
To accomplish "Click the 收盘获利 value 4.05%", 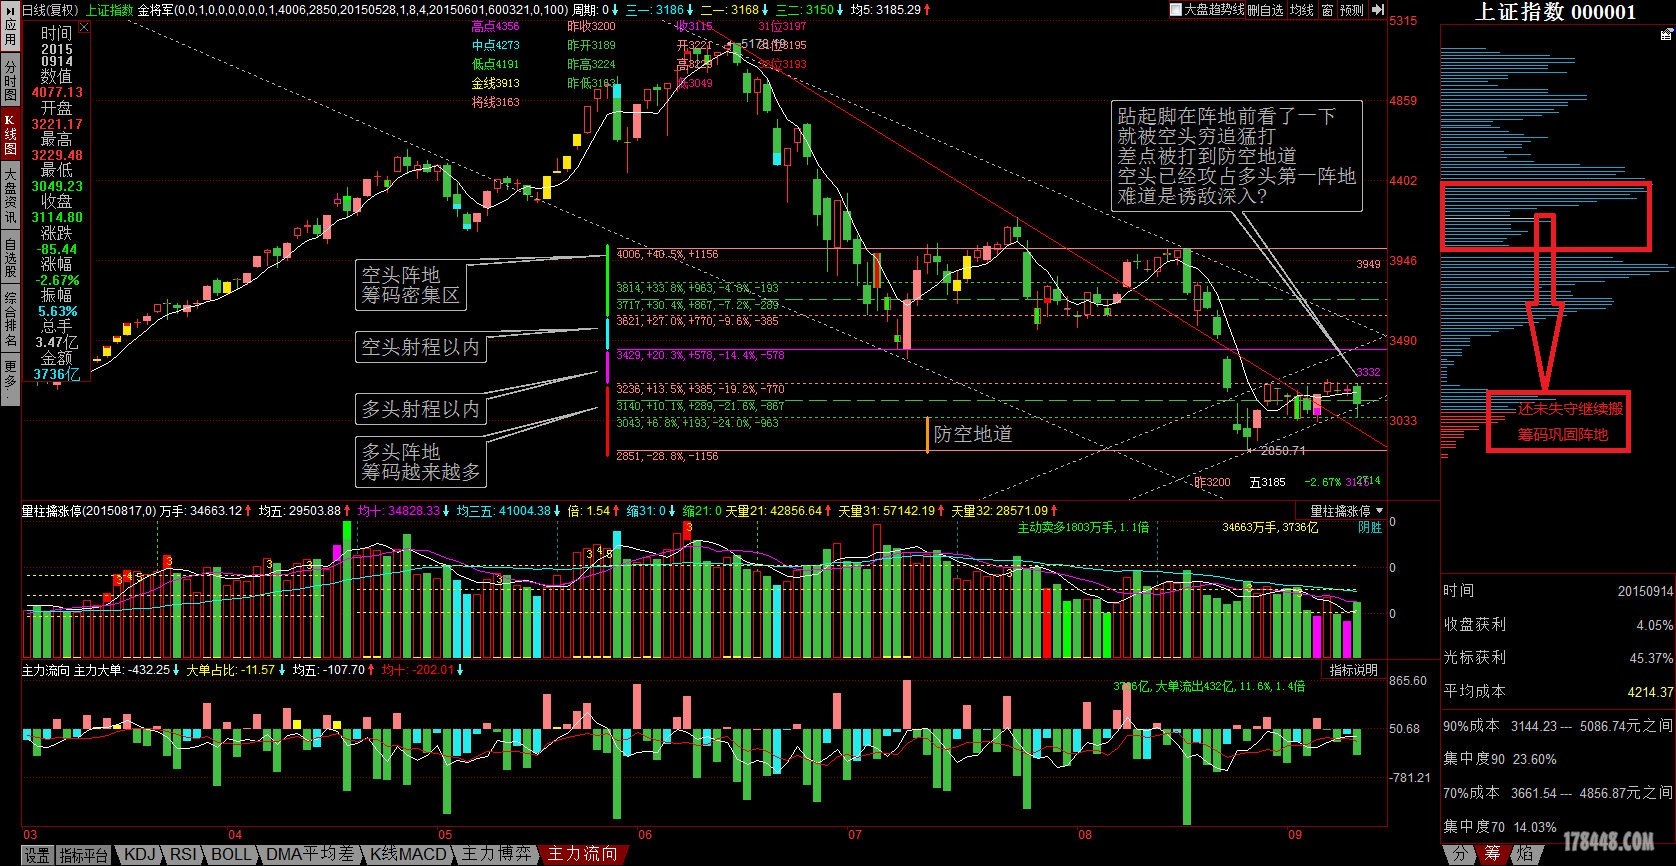I will 1654,625.
